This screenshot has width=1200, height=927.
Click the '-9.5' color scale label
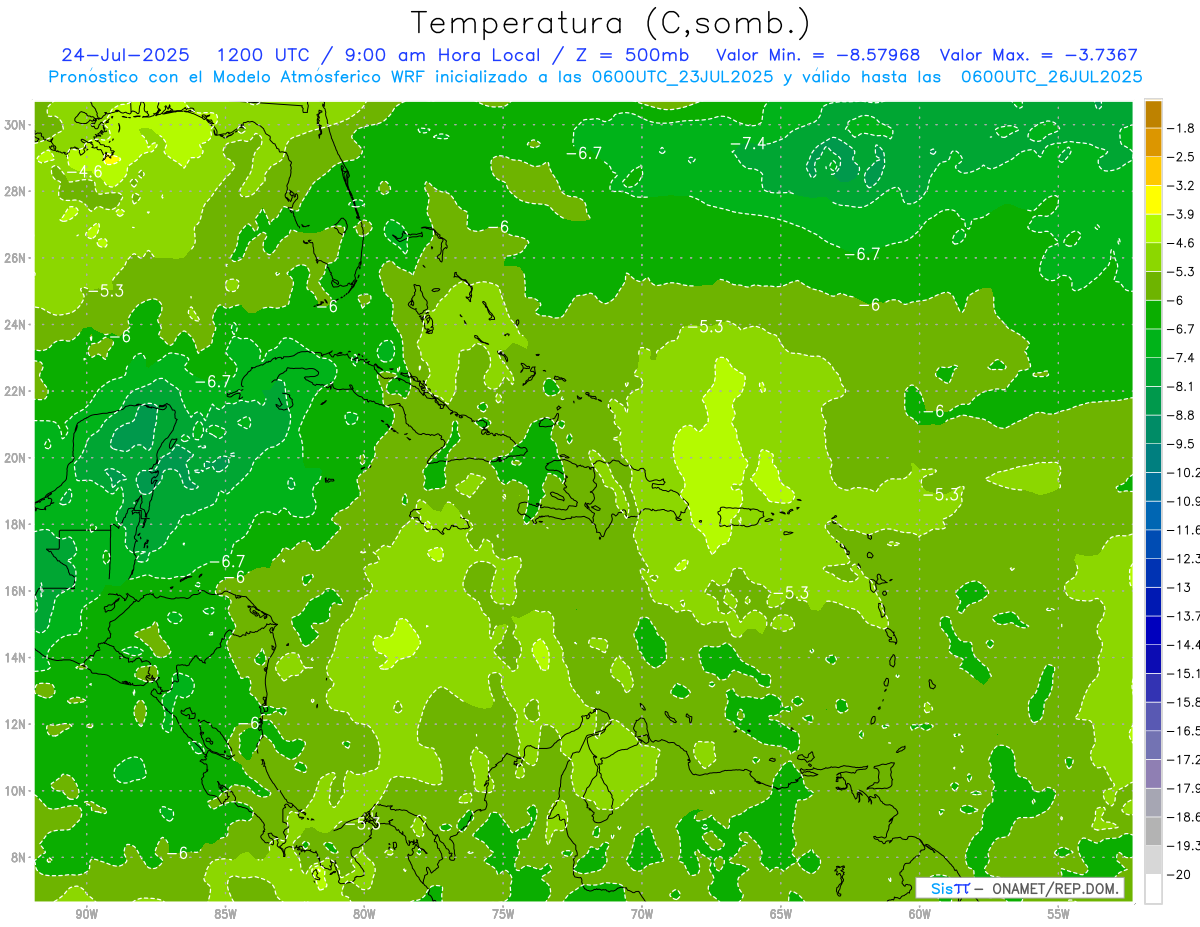1182,443
